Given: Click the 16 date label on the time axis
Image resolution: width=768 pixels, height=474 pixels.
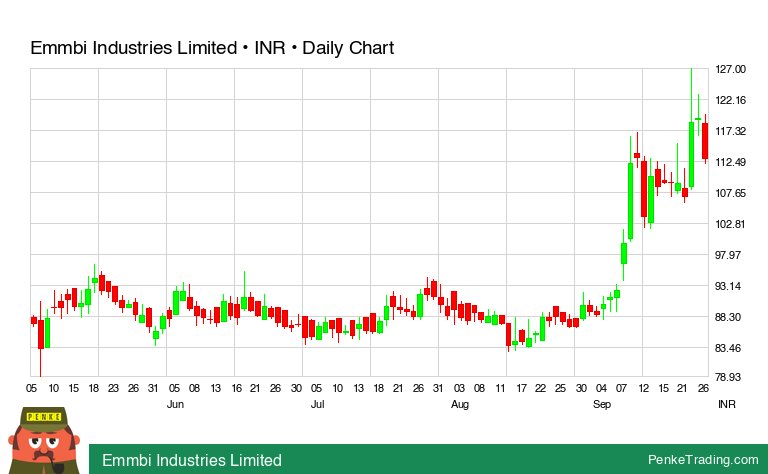Looking at the screenshot, I should pos(237,388).
